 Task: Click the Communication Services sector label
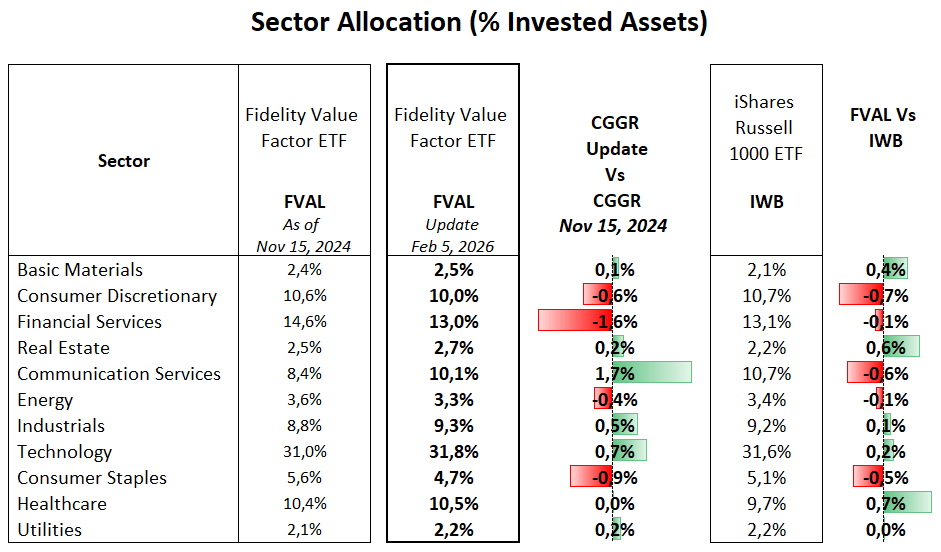pyautogui.click(x=119, y=374)
